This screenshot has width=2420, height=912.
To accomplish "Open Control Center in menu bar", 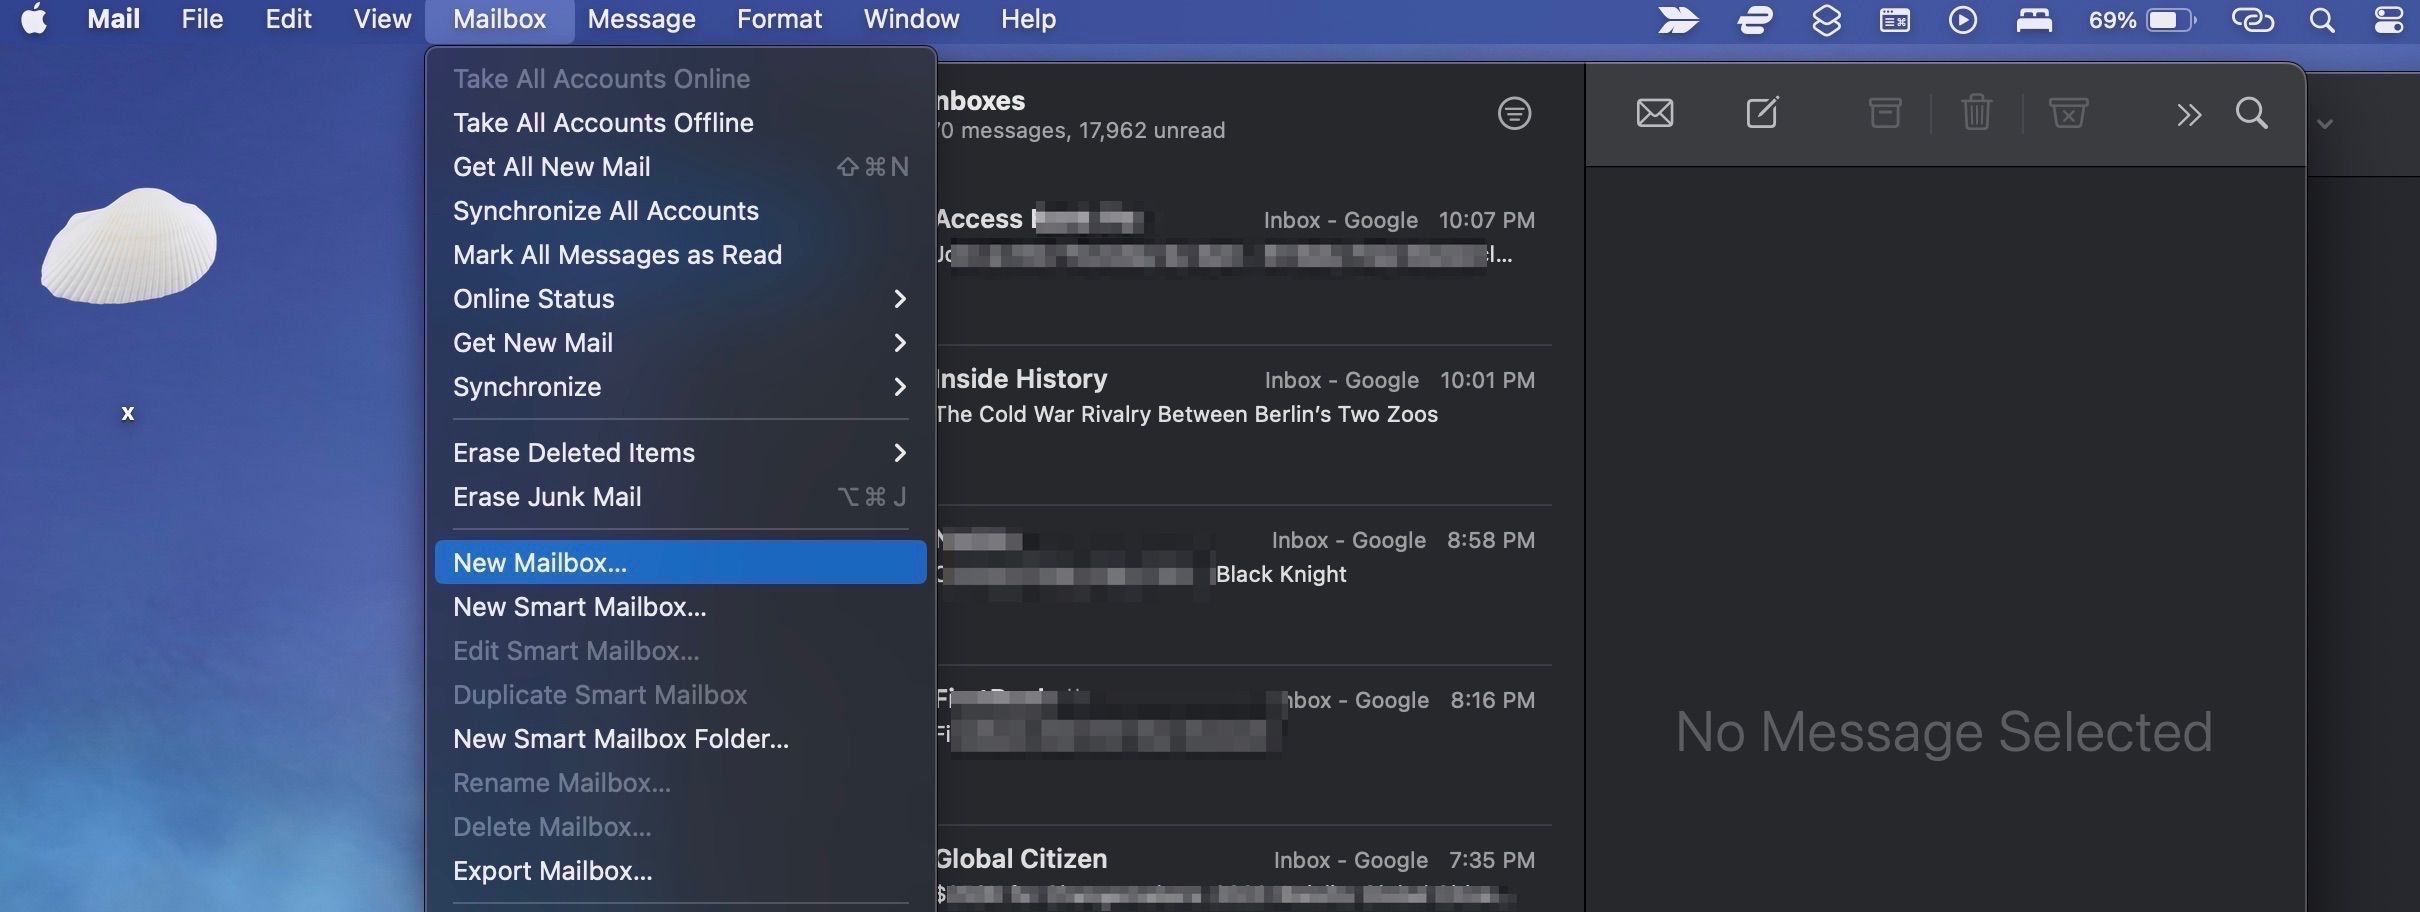I will 2389,20.
